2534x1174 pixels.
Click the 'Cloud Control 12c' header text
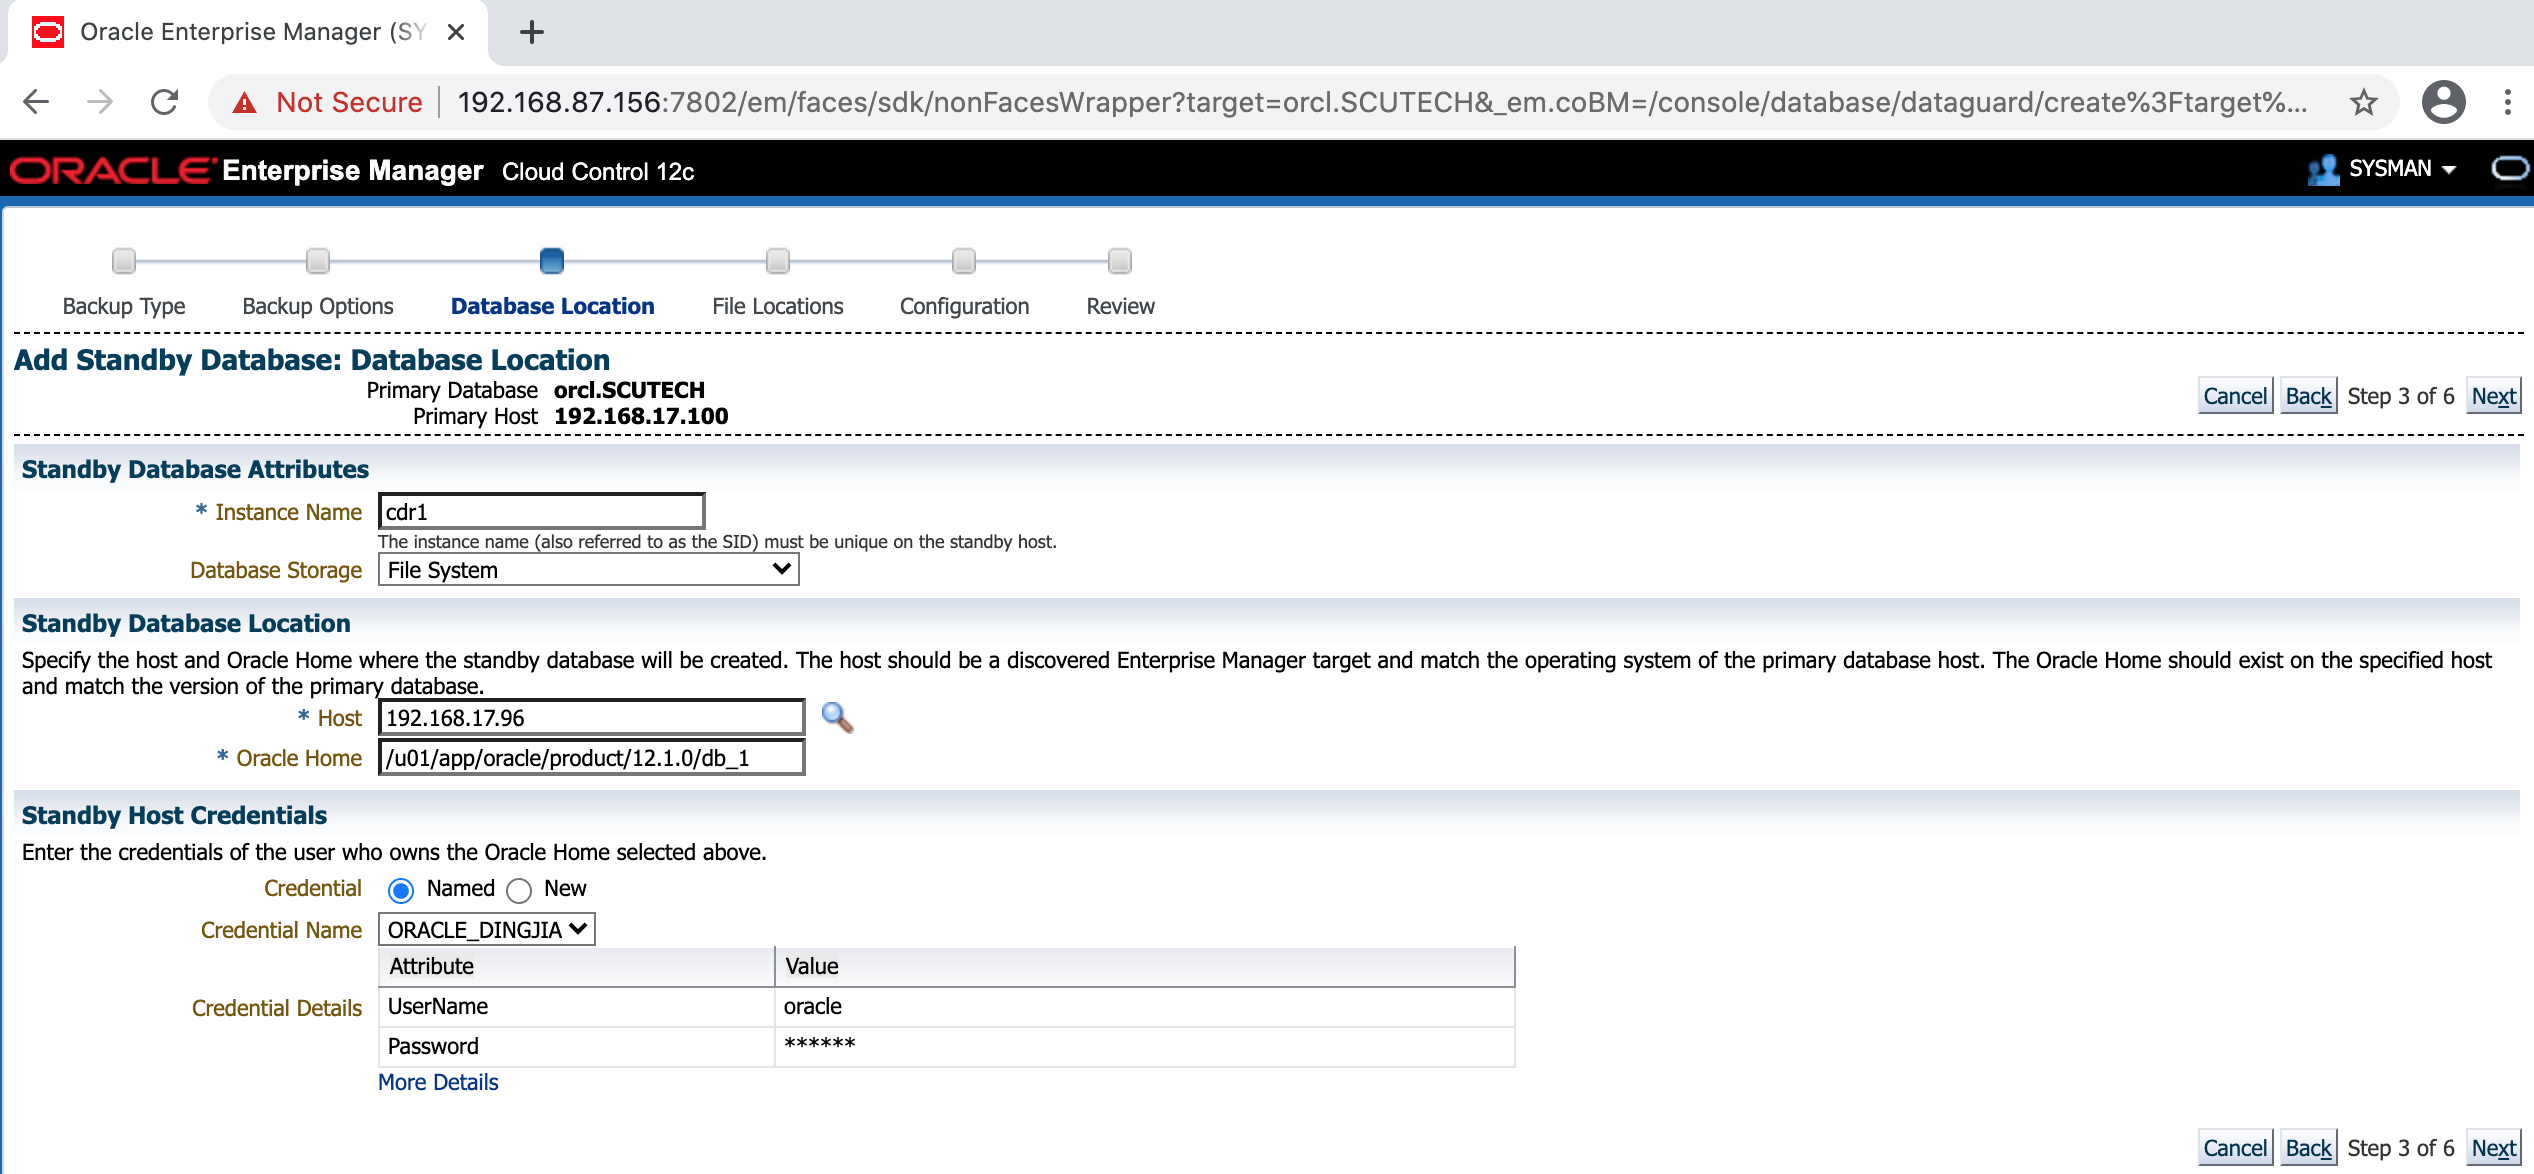[x=598, y=171]
